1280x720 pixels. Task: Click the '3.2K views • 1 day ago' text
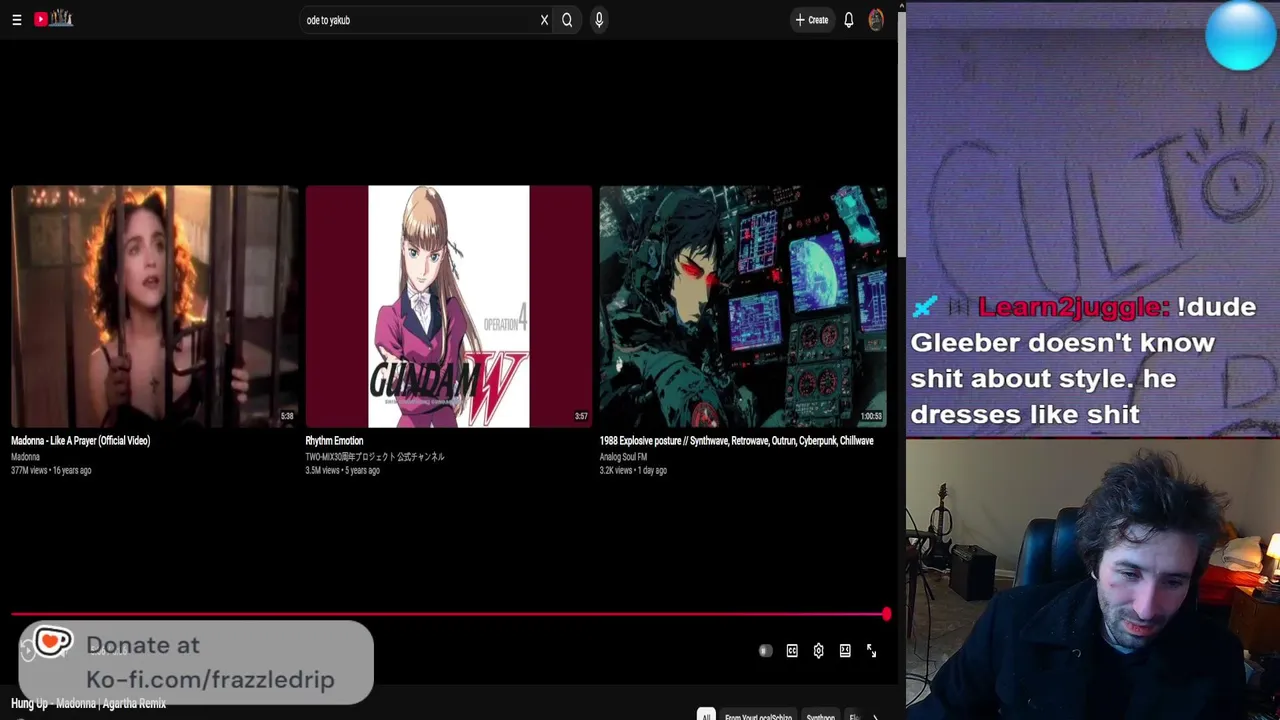(x=633, y=471)
